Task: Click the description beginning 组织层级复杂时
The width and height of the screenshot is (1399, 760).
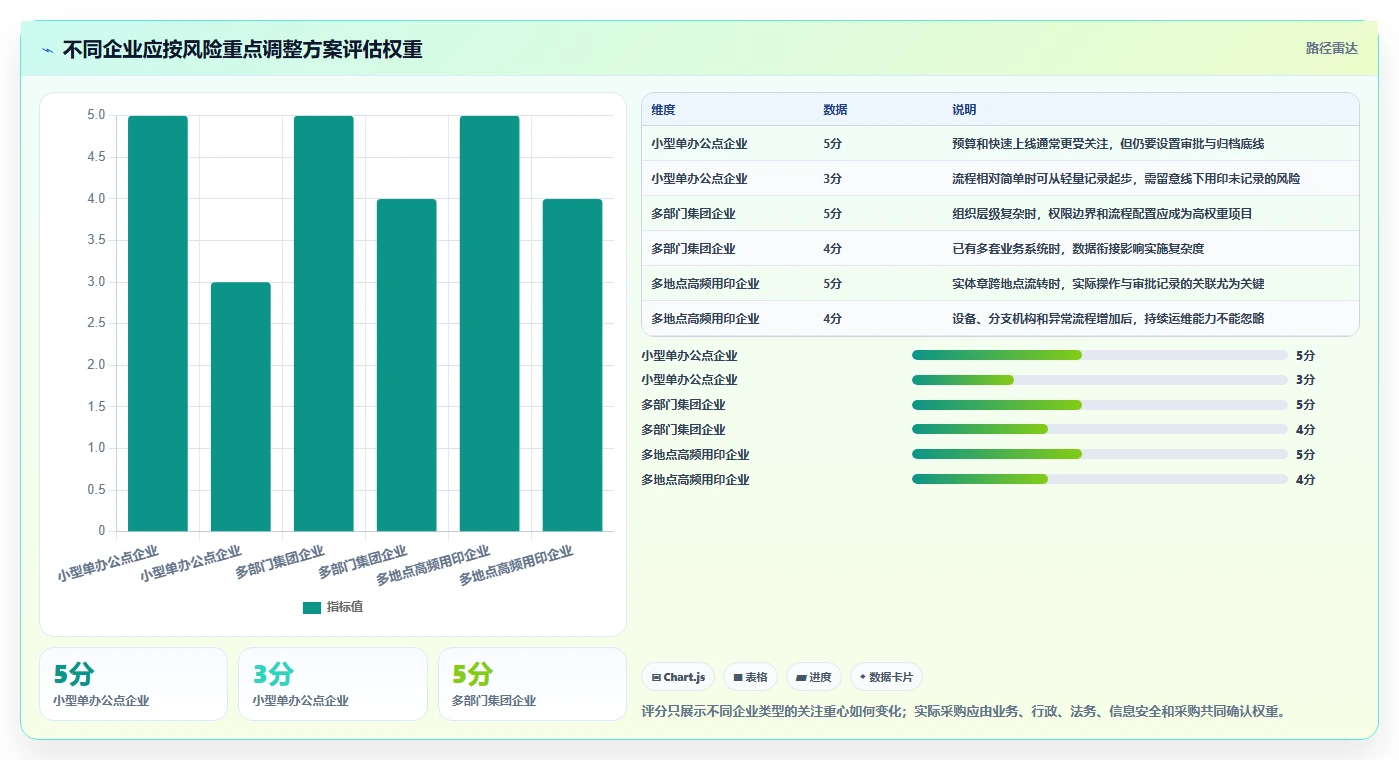Action: 1102,214
